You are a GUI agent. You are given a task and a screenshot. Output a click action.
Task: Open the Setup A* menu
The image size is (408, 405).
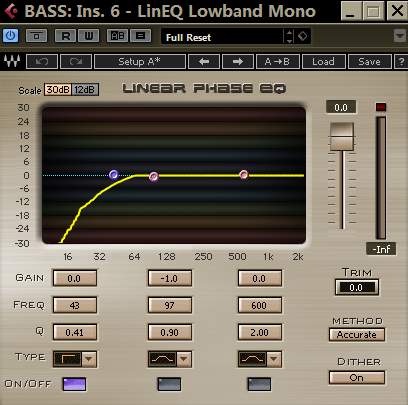tap(140, 62)
